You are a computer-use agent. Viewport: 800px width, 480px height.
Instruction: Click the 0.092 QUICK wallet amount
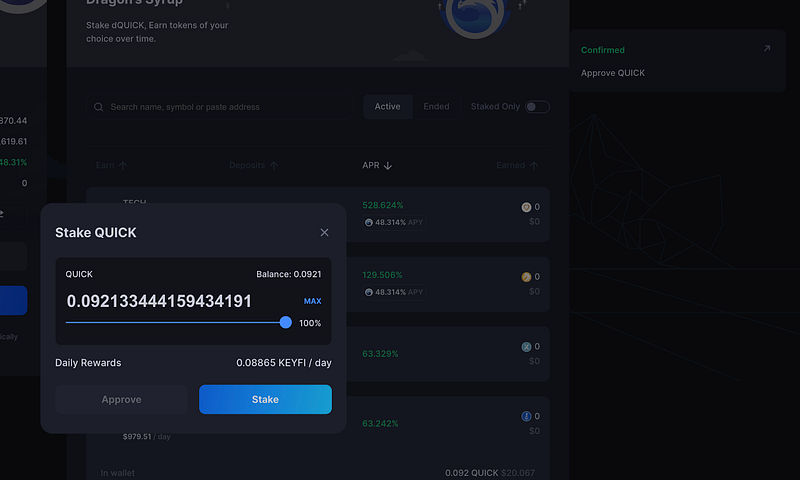click(471, 473)
